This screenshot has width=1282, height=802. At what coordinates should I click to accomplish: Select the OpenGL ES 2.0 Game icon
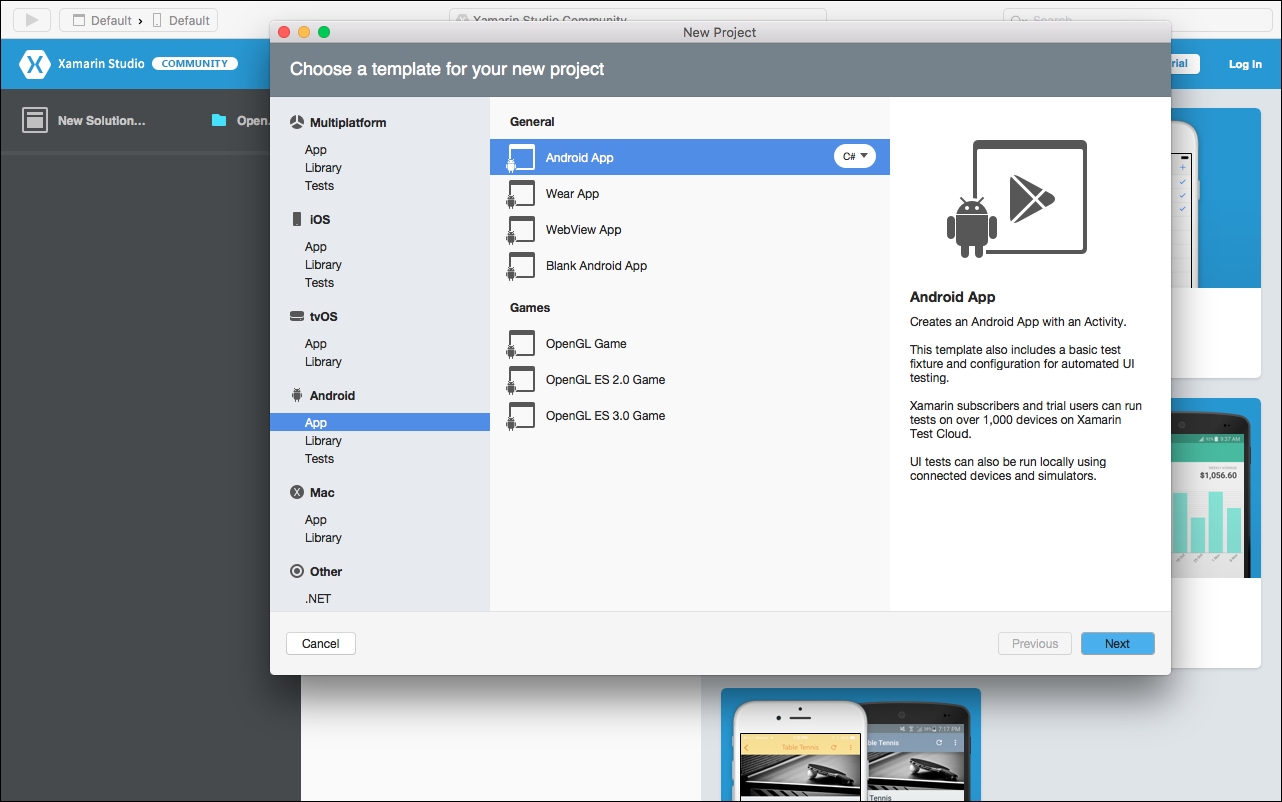[521, 380]
